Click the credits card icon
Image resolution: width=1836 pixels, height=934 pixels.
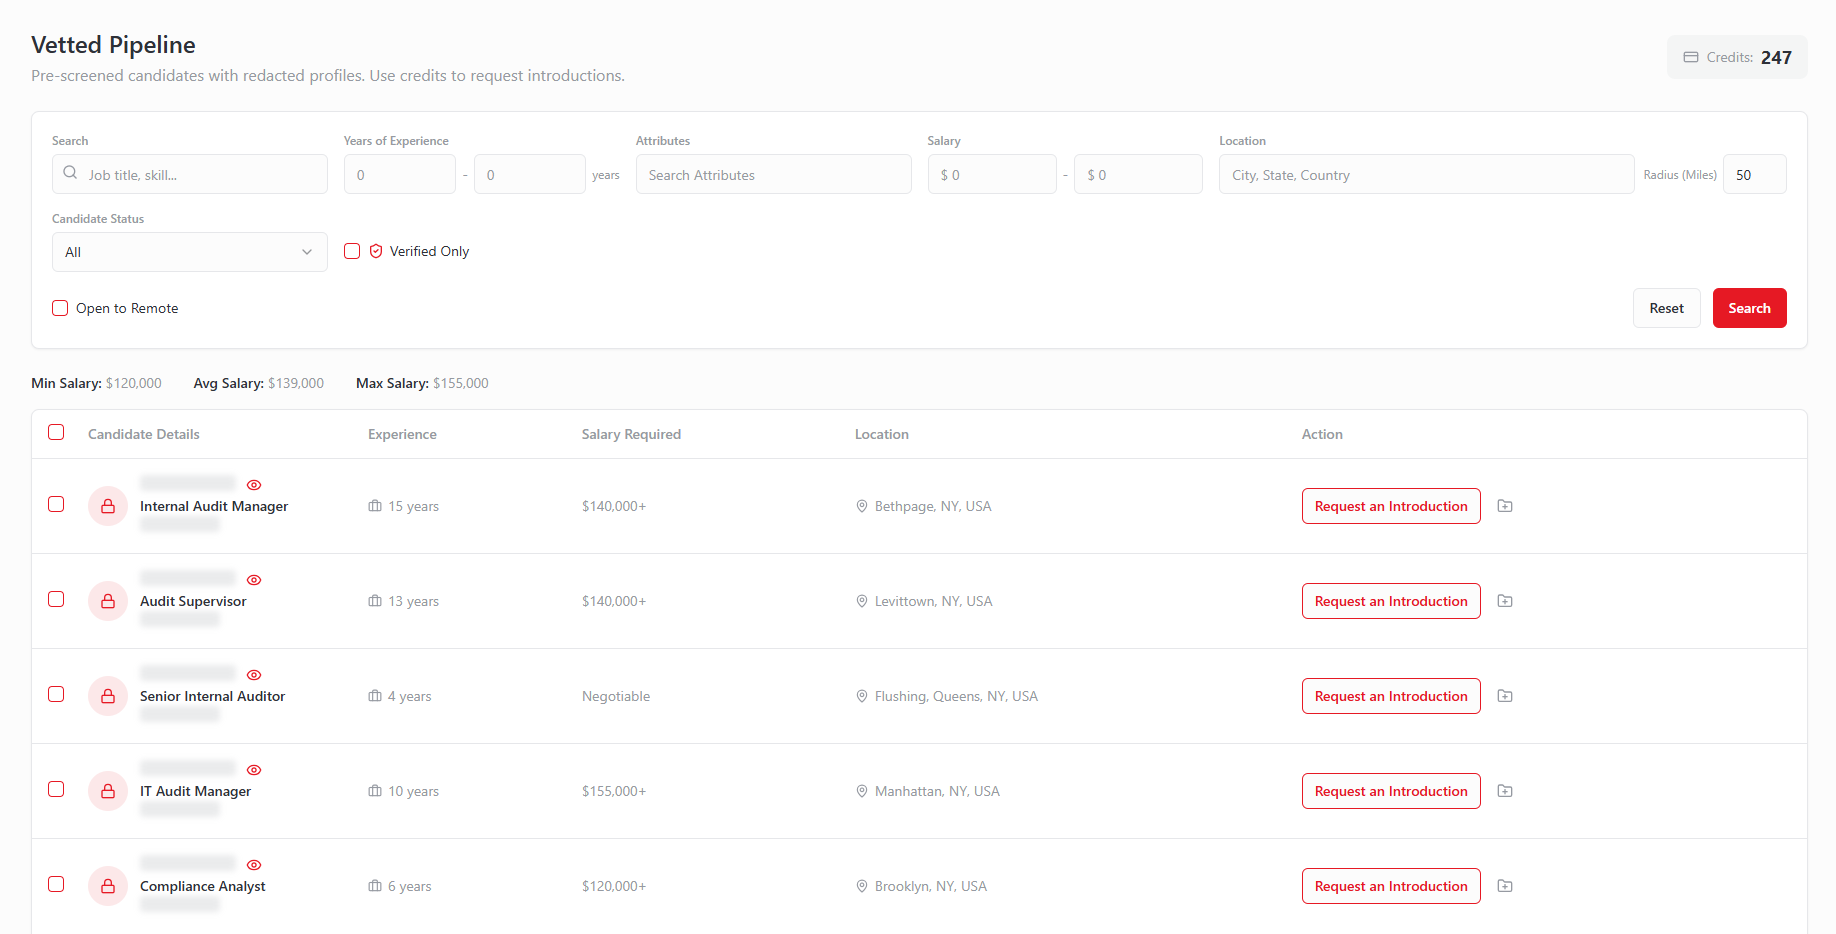(1691, 57)
